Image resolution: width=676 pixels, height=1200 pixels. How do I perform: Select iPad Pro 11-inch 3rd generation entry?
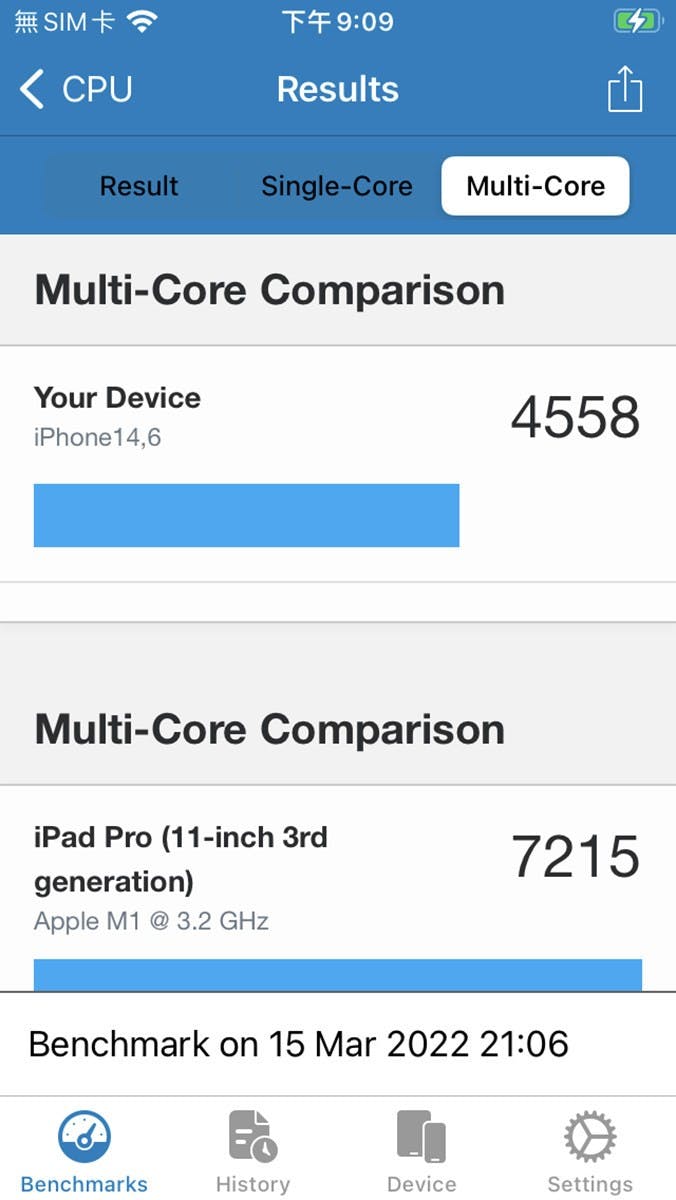(181, 859)
